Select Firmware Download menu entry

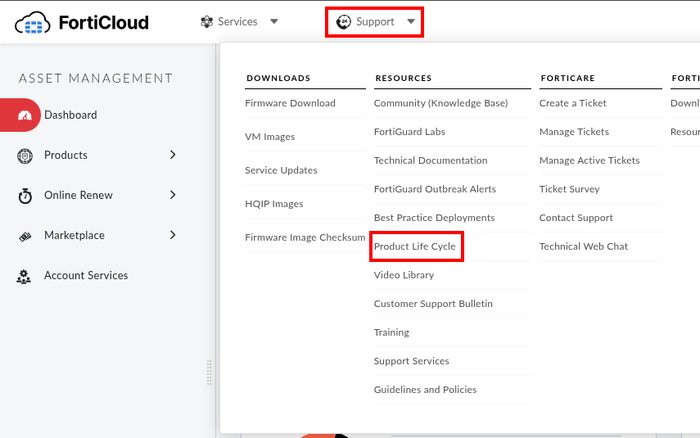290,103
